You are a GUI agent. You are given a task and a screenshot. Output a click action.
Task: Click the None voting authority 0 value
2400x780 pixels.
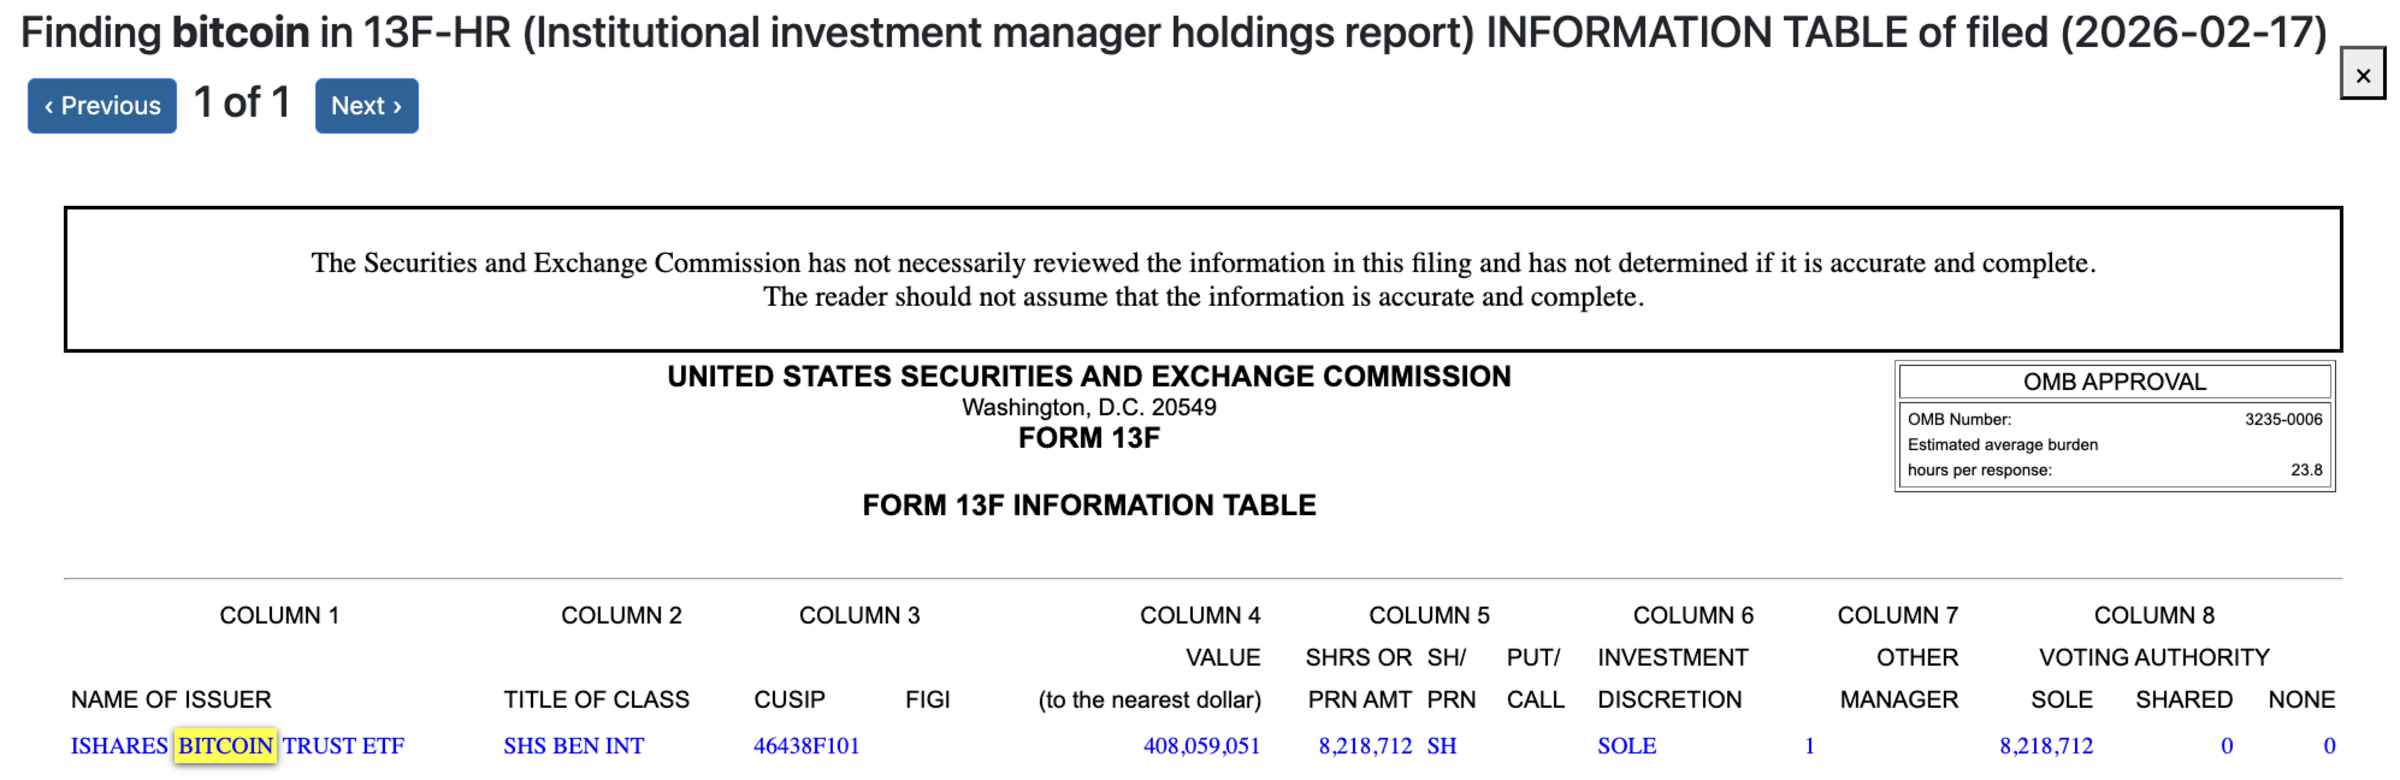click(2329, 746)
